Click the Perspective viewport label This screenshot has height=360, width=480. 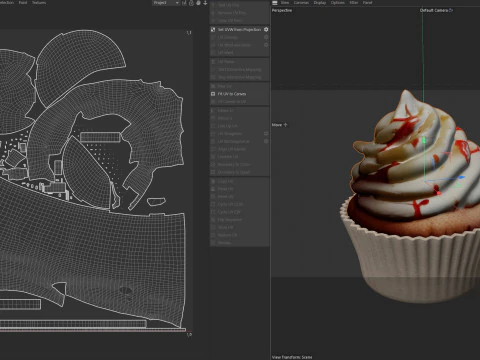(282, 10)
